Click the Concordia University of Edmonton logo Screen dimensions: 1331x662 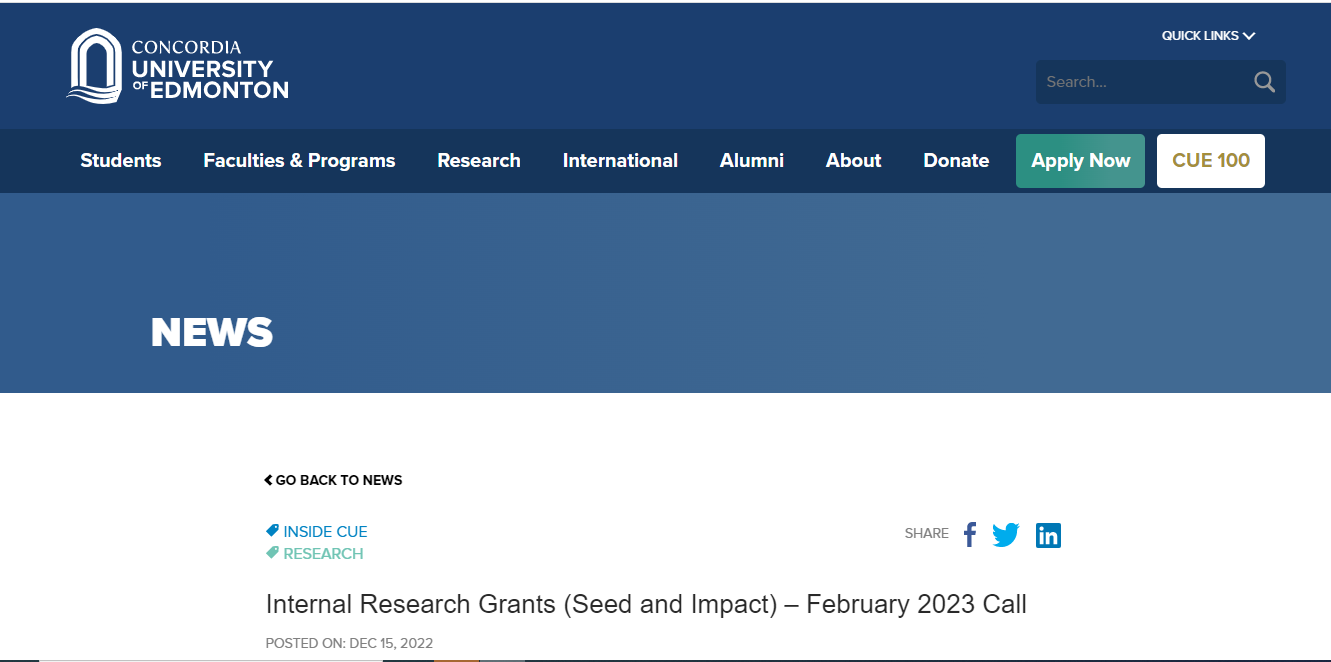(178, 66)
